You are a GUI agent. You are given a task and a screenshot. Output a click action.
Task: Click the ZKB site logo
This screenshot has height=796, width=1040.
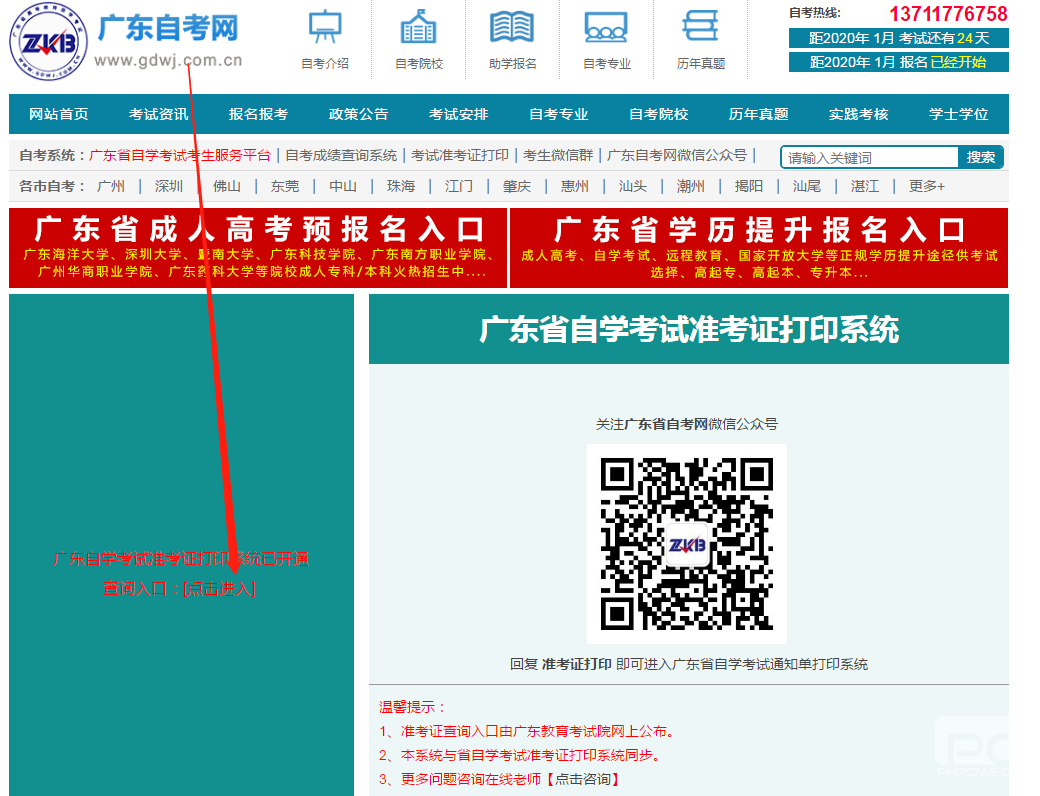click(x=42, y=42)
